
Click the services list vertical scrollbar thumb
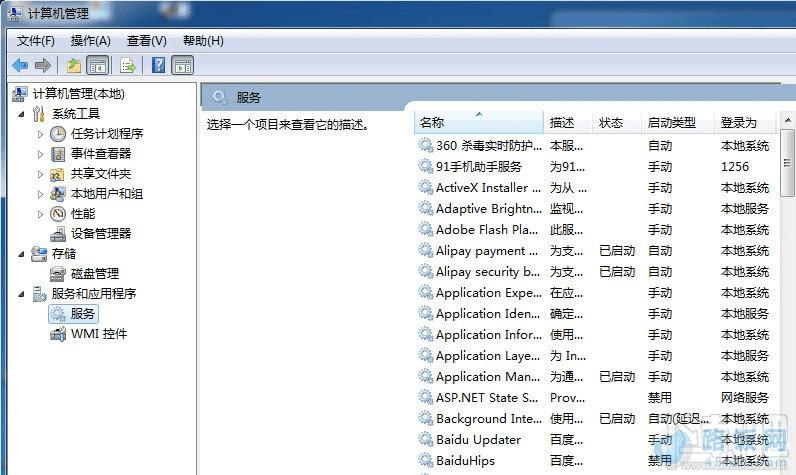[787, 163]
